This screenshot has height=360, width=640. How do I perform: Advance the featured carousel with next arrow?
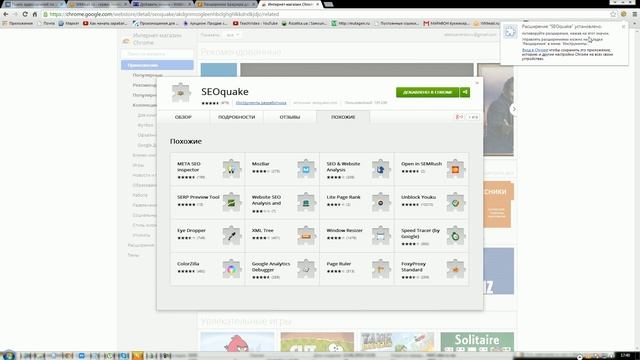(514, 109)
